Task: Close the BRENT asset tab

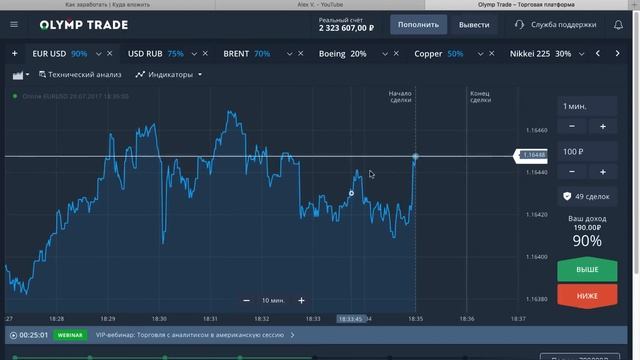Action: point(300,53)
